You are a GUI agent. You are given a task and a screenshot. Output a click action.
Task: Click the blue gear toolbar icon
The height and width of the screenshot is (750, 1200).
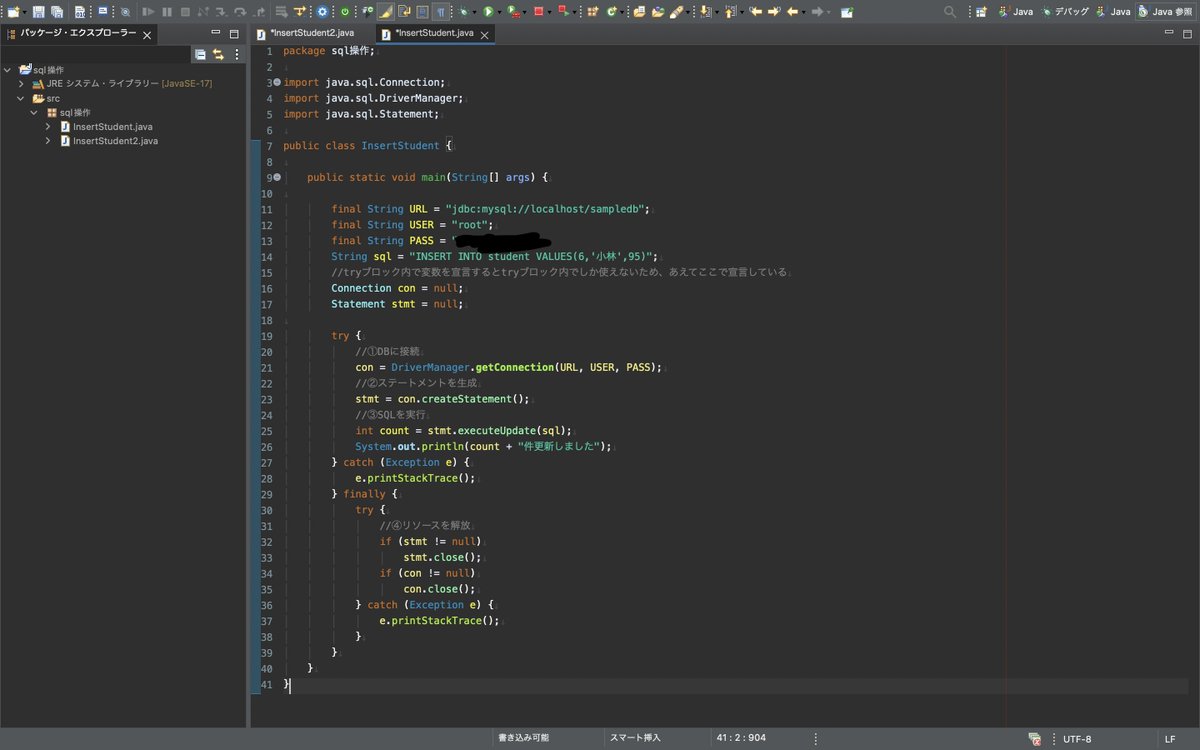[322, 12]
